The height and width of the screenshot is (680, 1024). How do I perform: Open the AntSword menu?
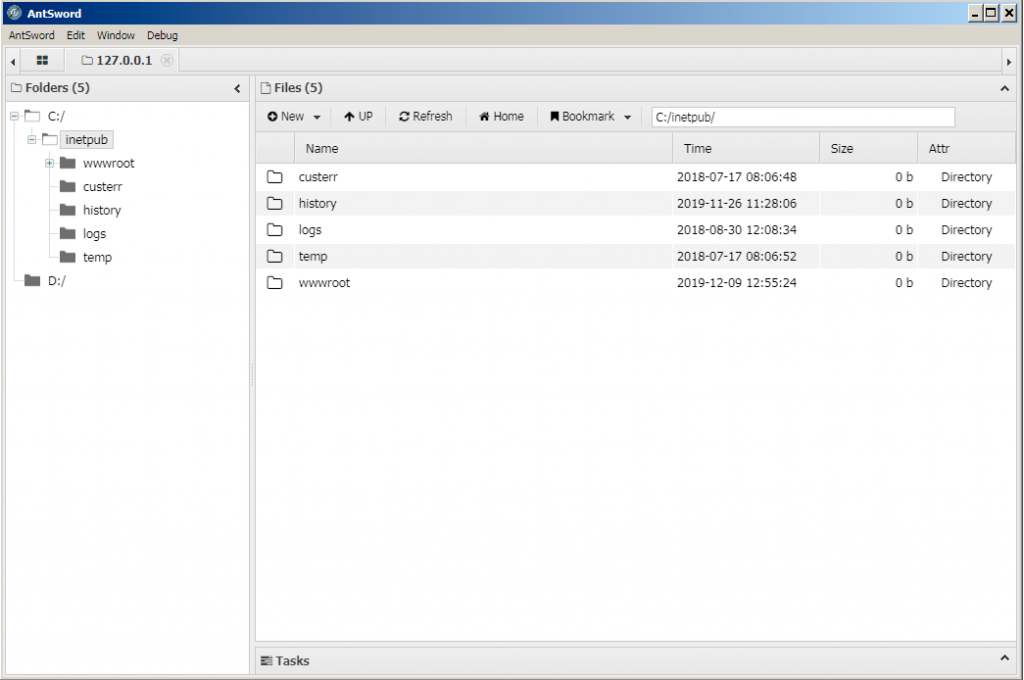(31, 35)
